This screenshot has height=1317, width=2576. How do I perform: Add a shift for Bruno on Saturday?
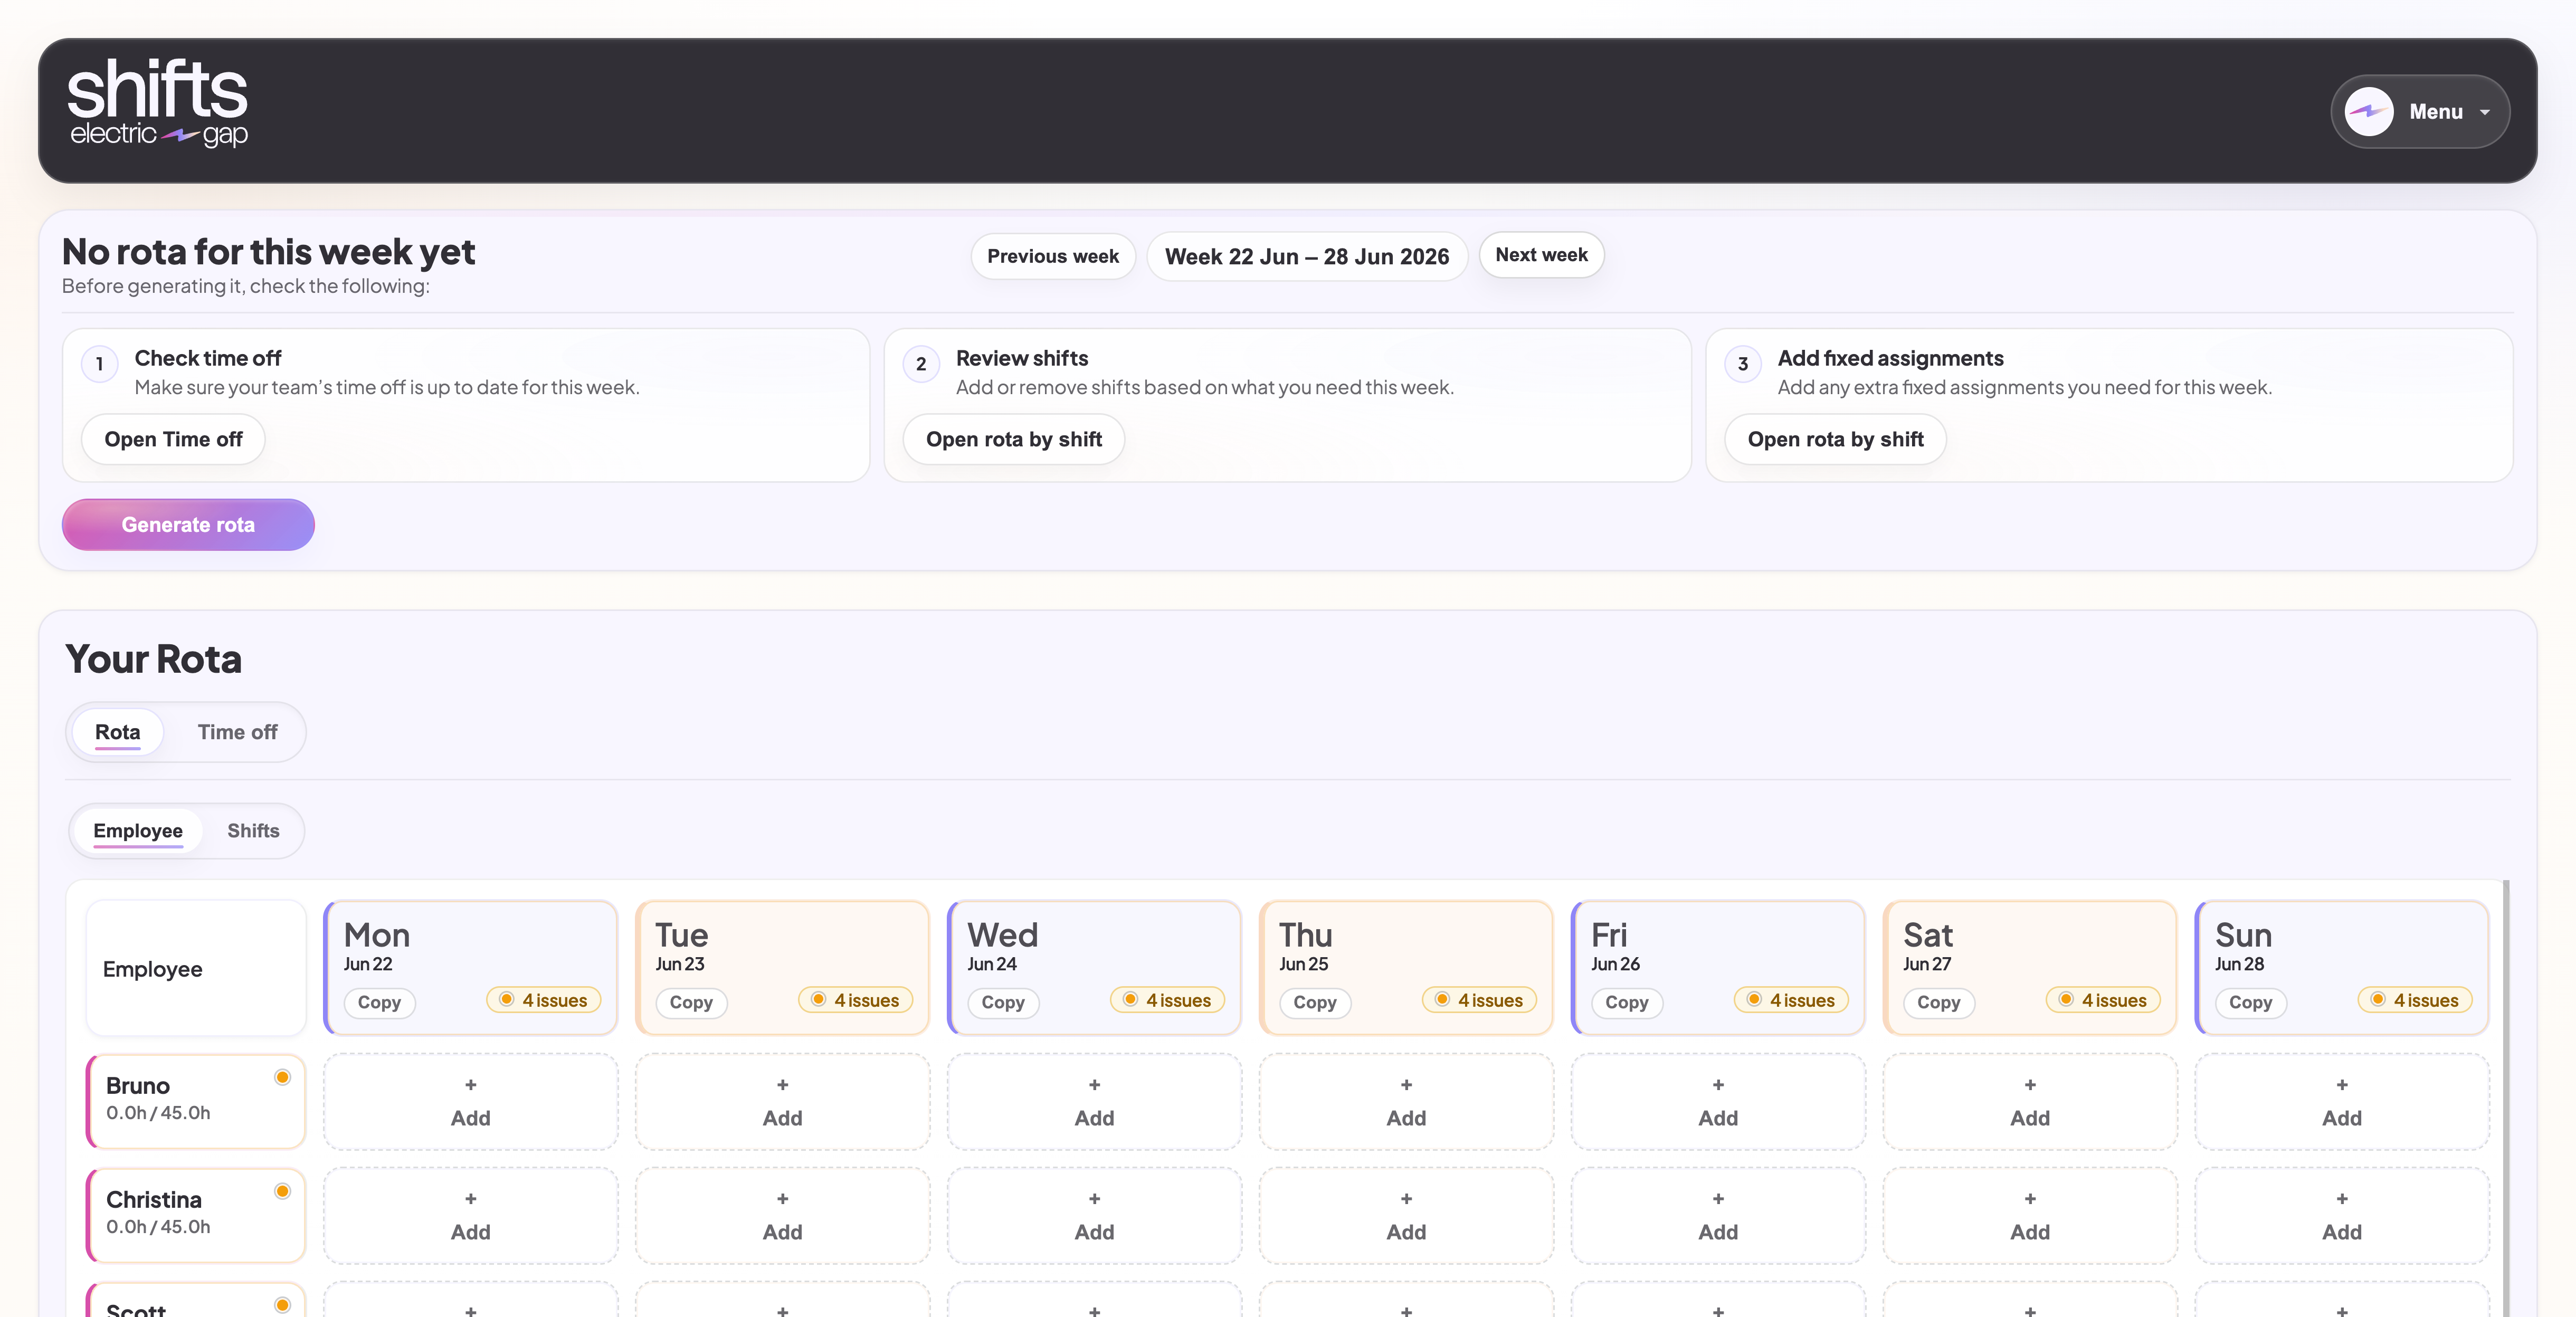tap(2031, 1101)
